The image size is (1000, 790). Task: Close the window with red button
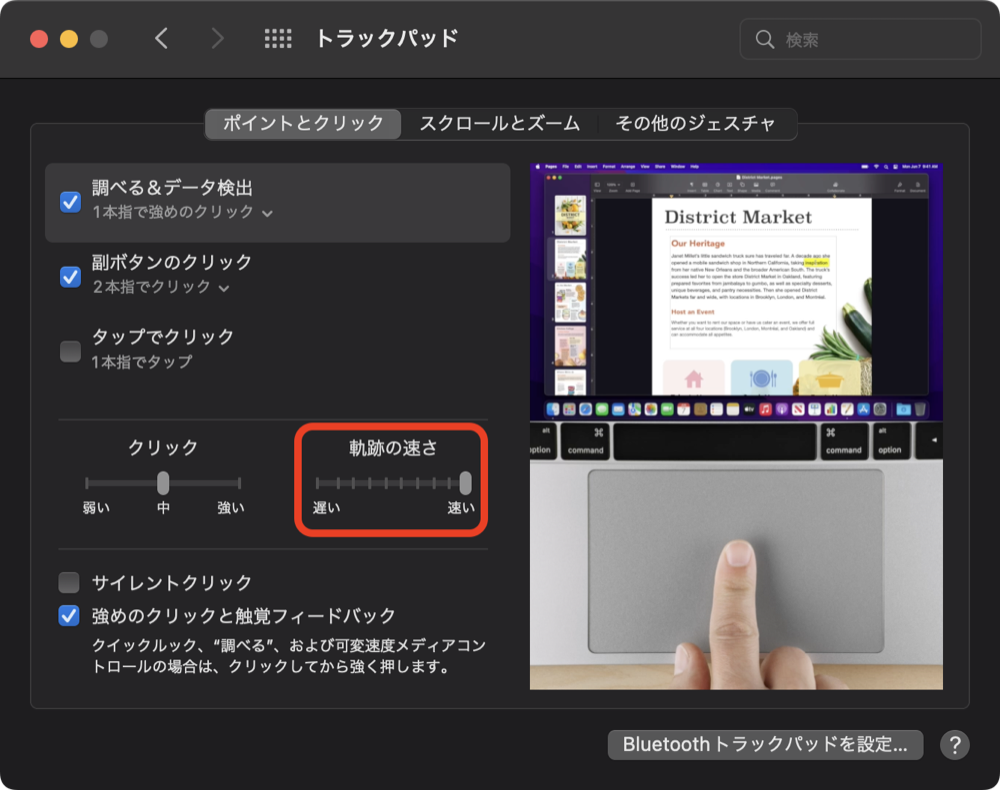(x=39, y=39)
